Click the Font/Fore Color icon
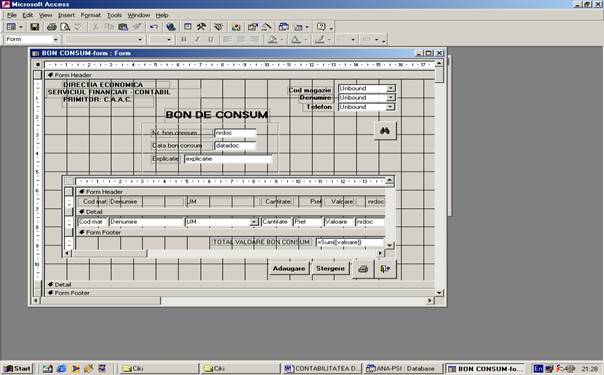 (295, 39)
